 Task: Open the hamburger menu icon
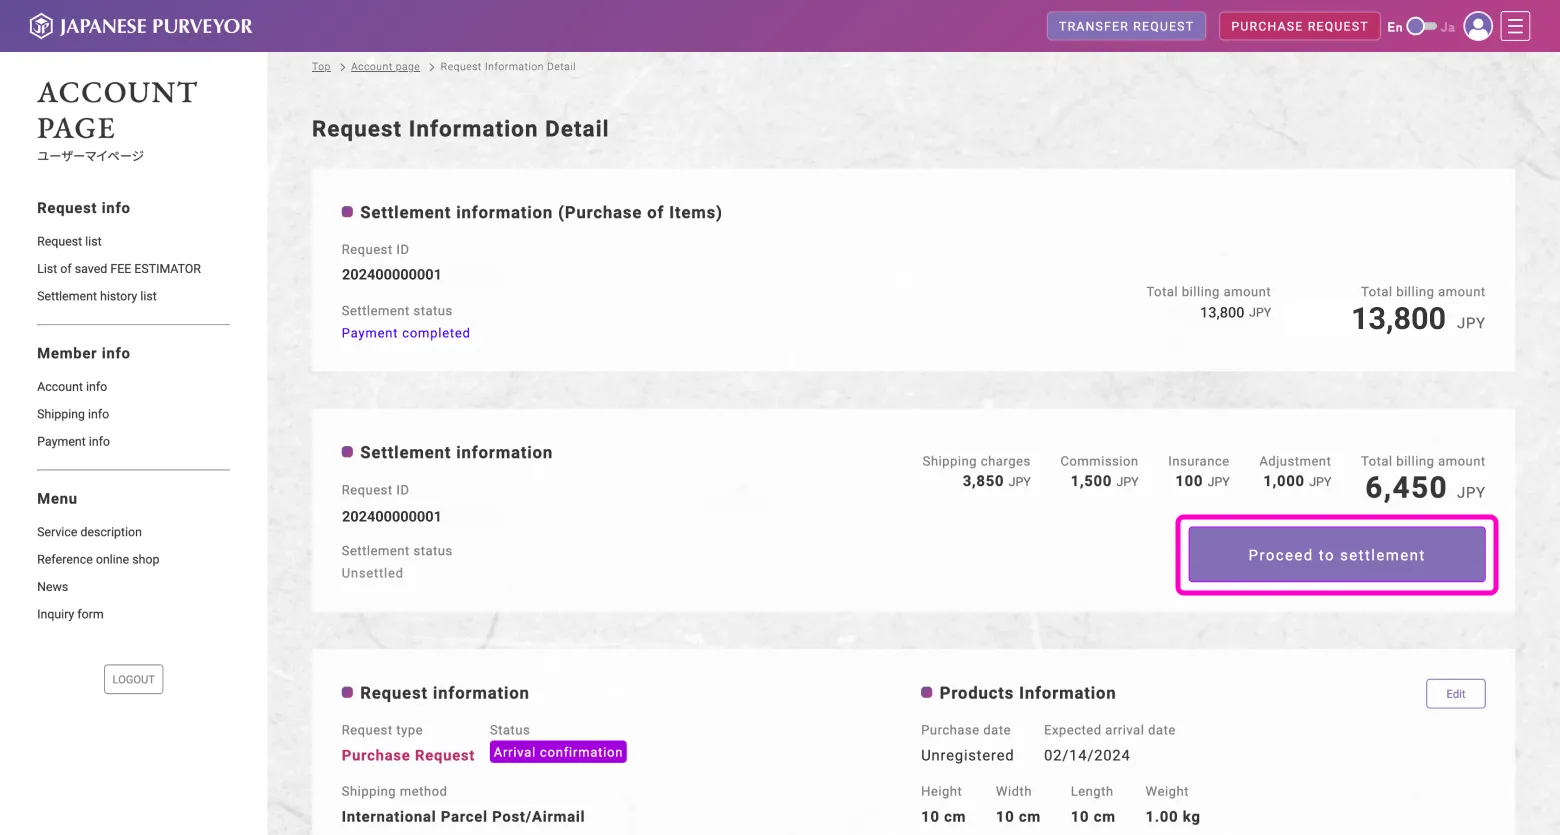[1515, 26]
